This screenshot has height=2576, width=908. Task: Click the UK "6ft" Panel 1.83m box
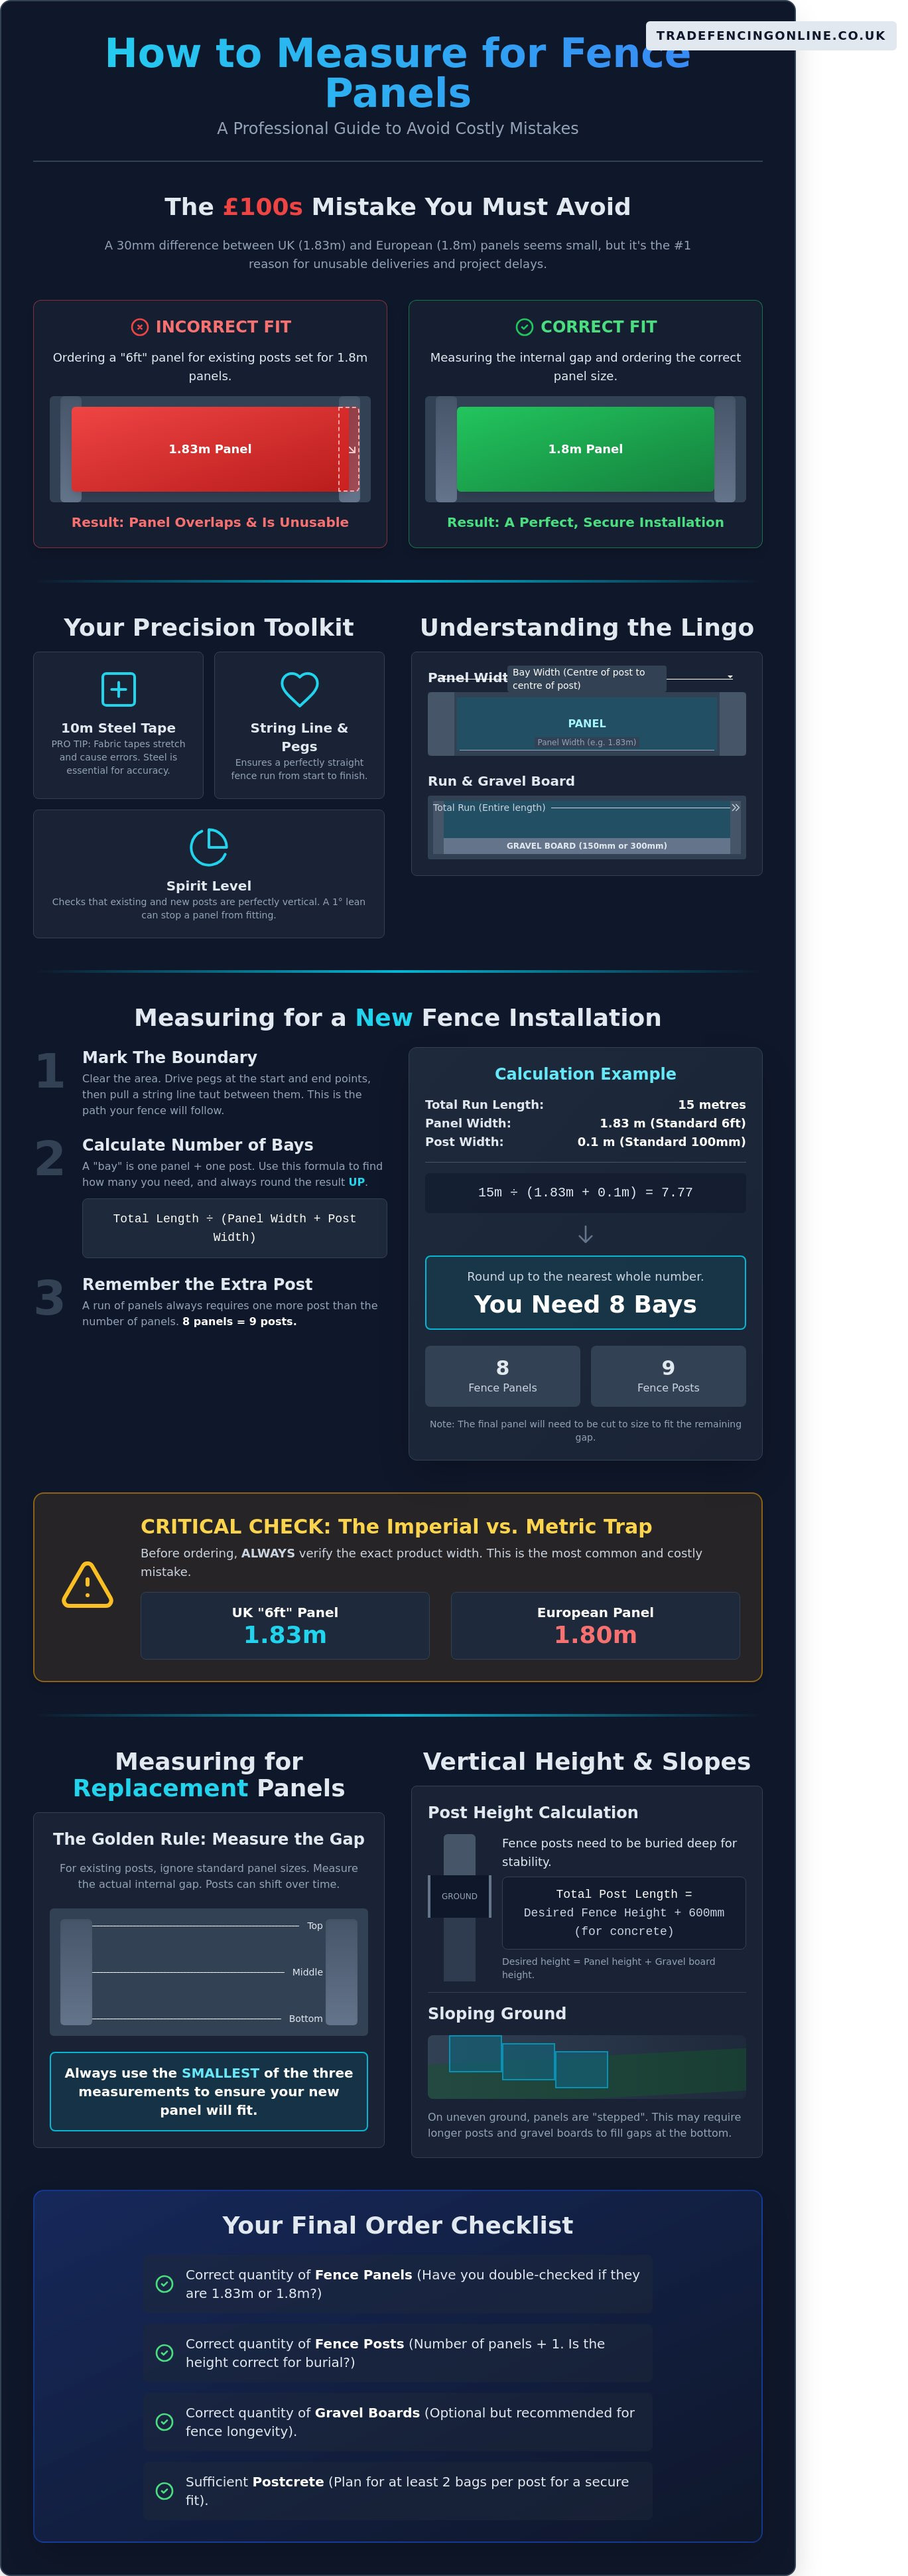[285, 1626]
